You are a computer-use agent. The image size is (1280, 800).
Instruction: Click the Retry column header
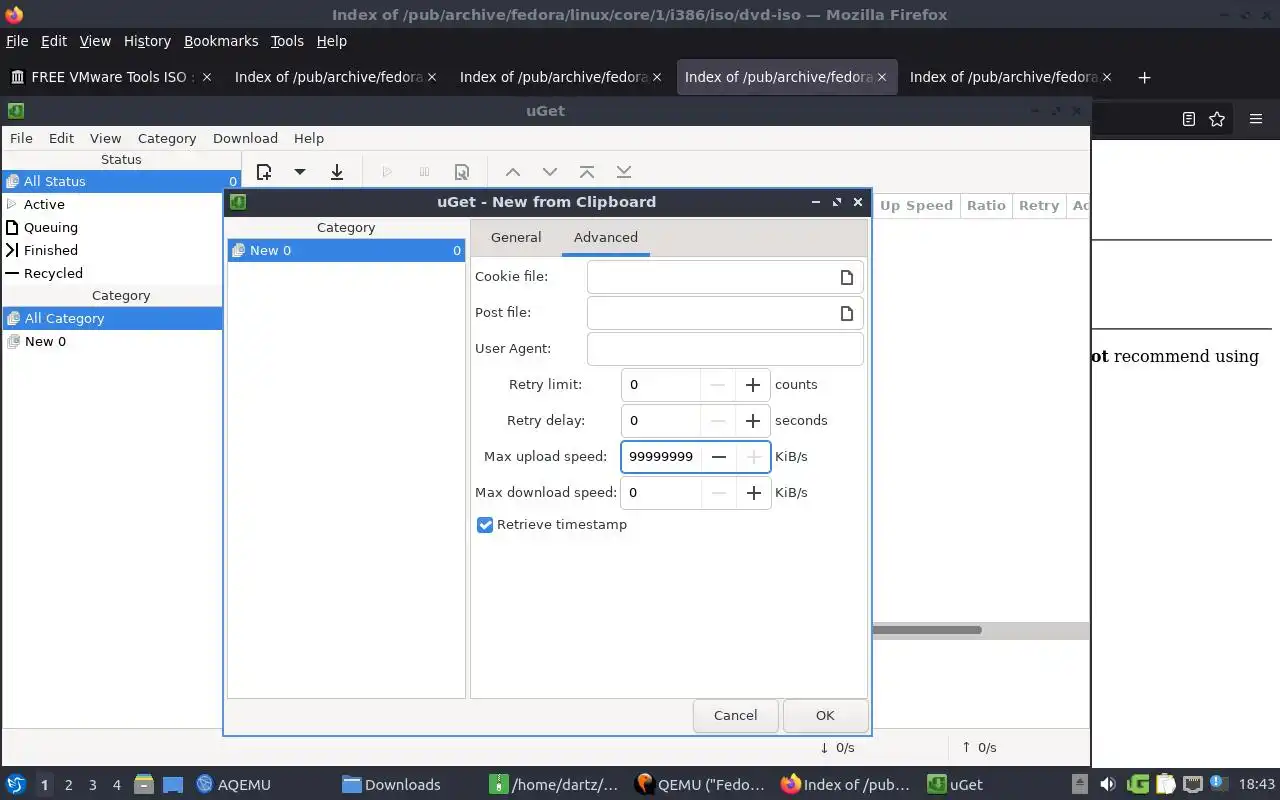[1038, 205]
